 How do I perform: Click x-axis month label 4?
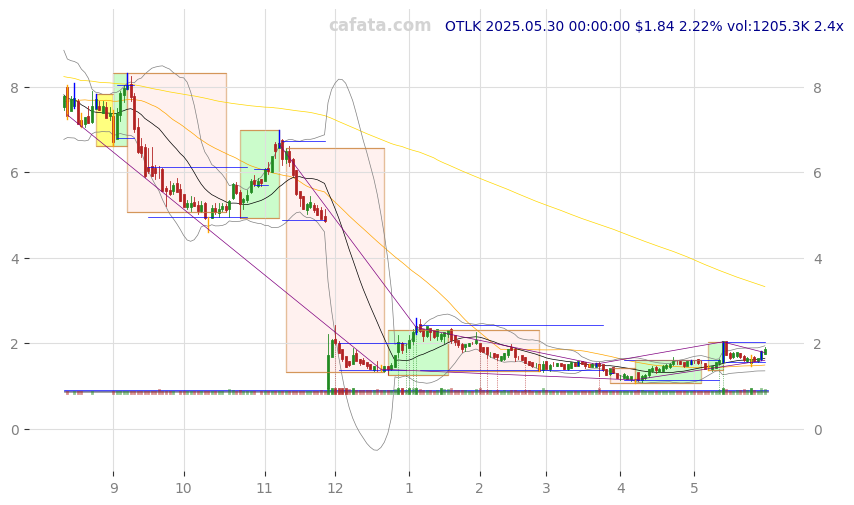pyautogui.click(x=621, y=488)
